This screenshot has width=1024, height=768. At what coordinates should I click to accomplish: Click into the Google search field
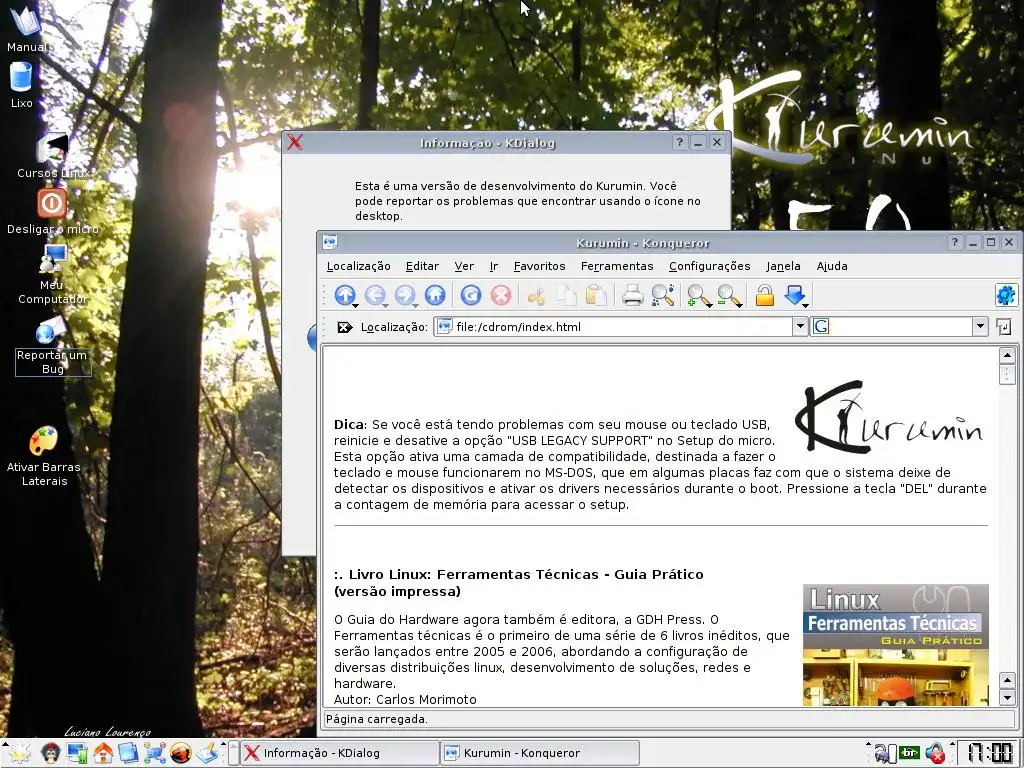891,327
